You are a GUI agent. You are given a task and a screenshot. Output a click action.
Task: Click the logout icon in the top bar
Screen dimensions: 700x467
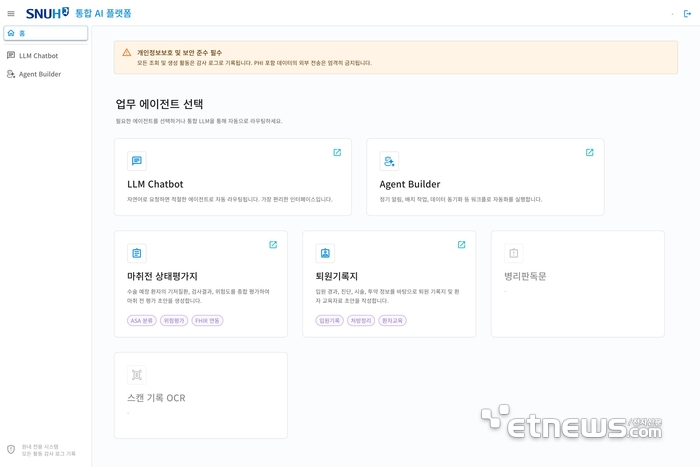[x=687, y=14]
